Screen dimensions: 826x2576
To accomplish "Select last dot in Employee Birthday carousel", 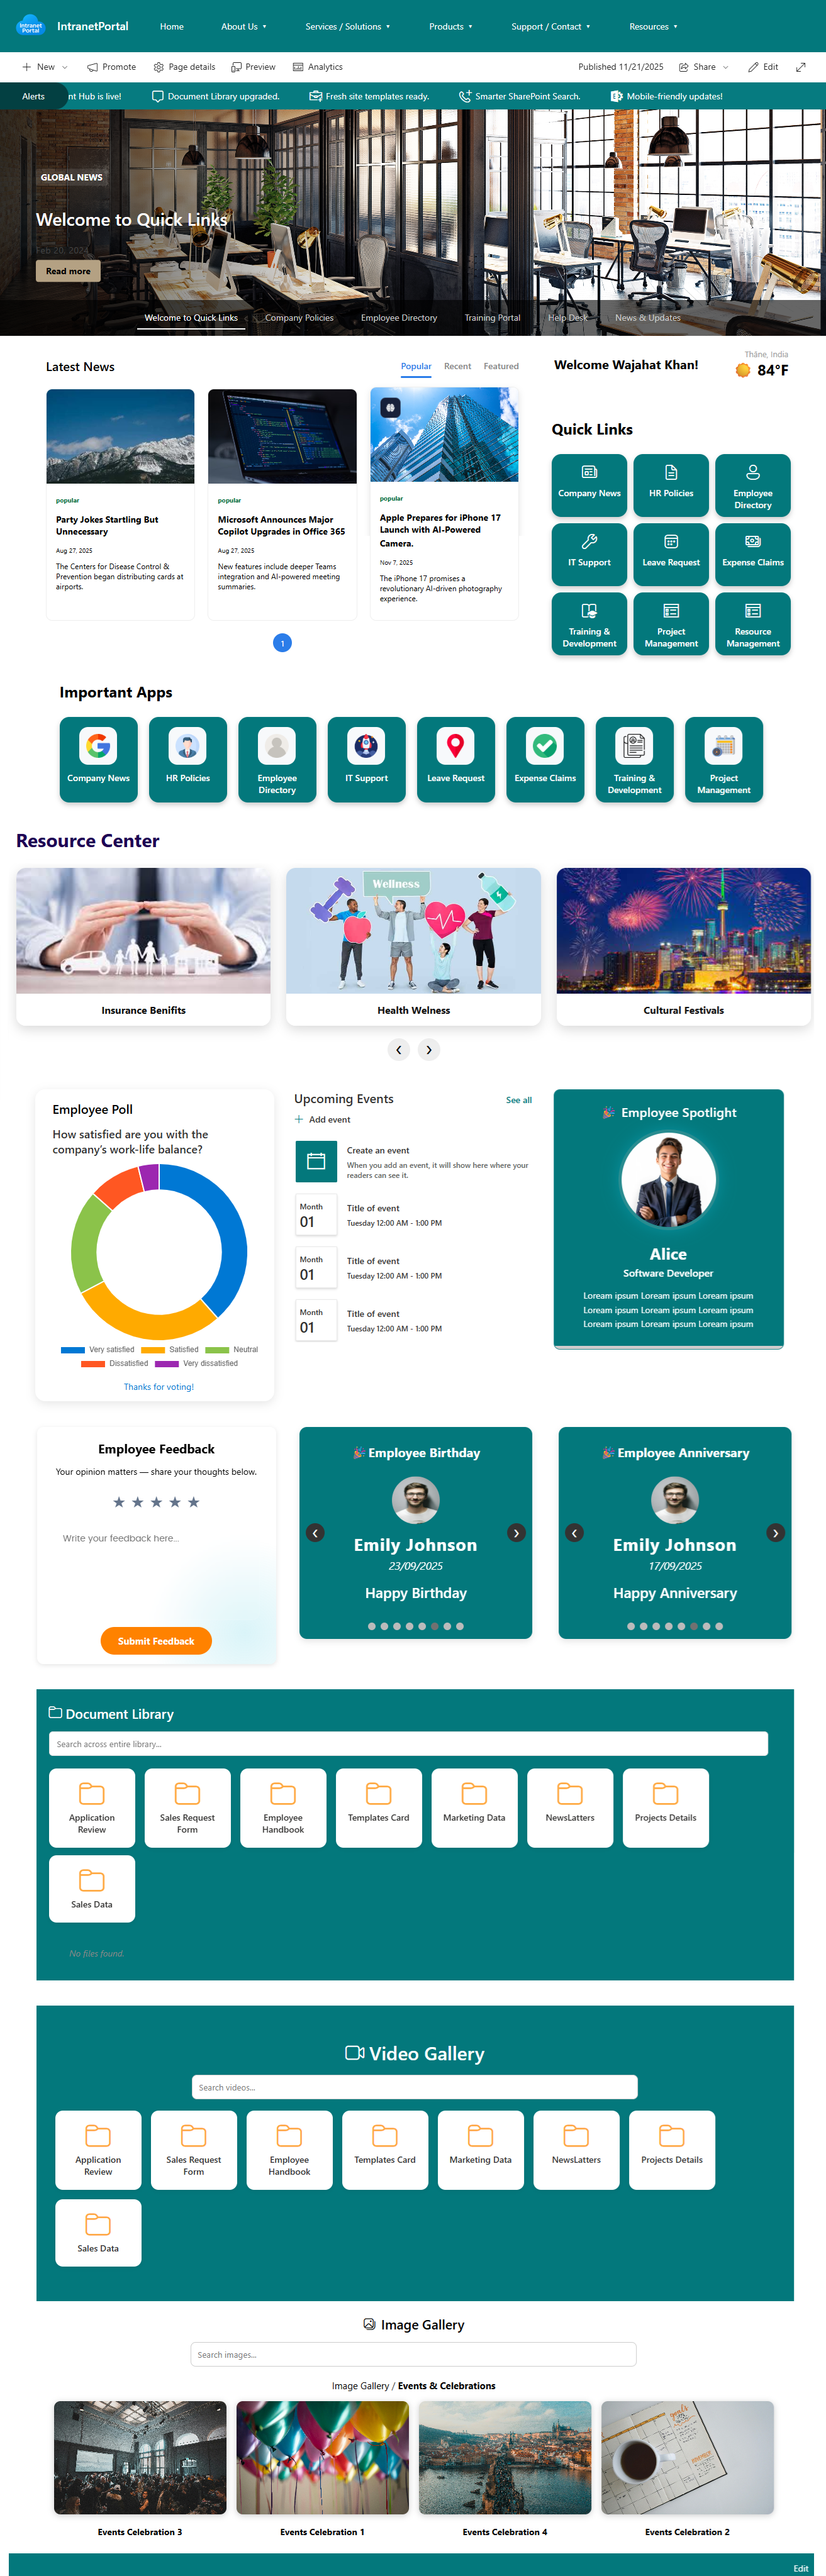I will pos(460,1625).
